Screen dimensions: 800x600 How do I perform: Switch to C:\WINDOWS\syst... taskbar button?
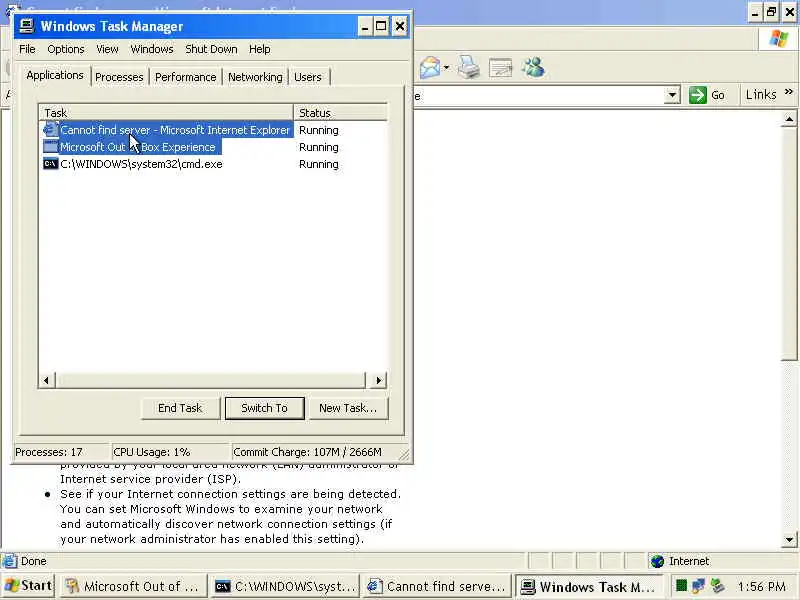pos(285,586)
